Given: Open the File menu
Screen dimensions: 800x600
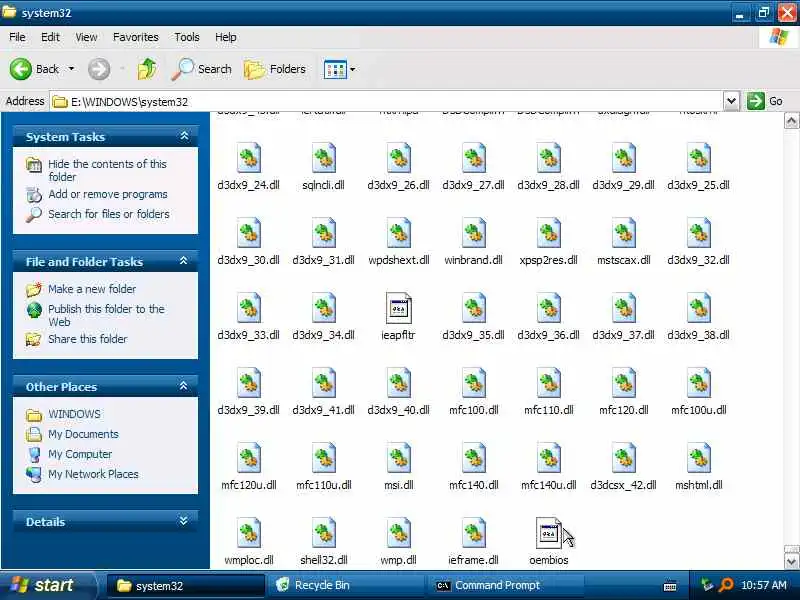Looking at the screenshot, I should click(17, 37).
